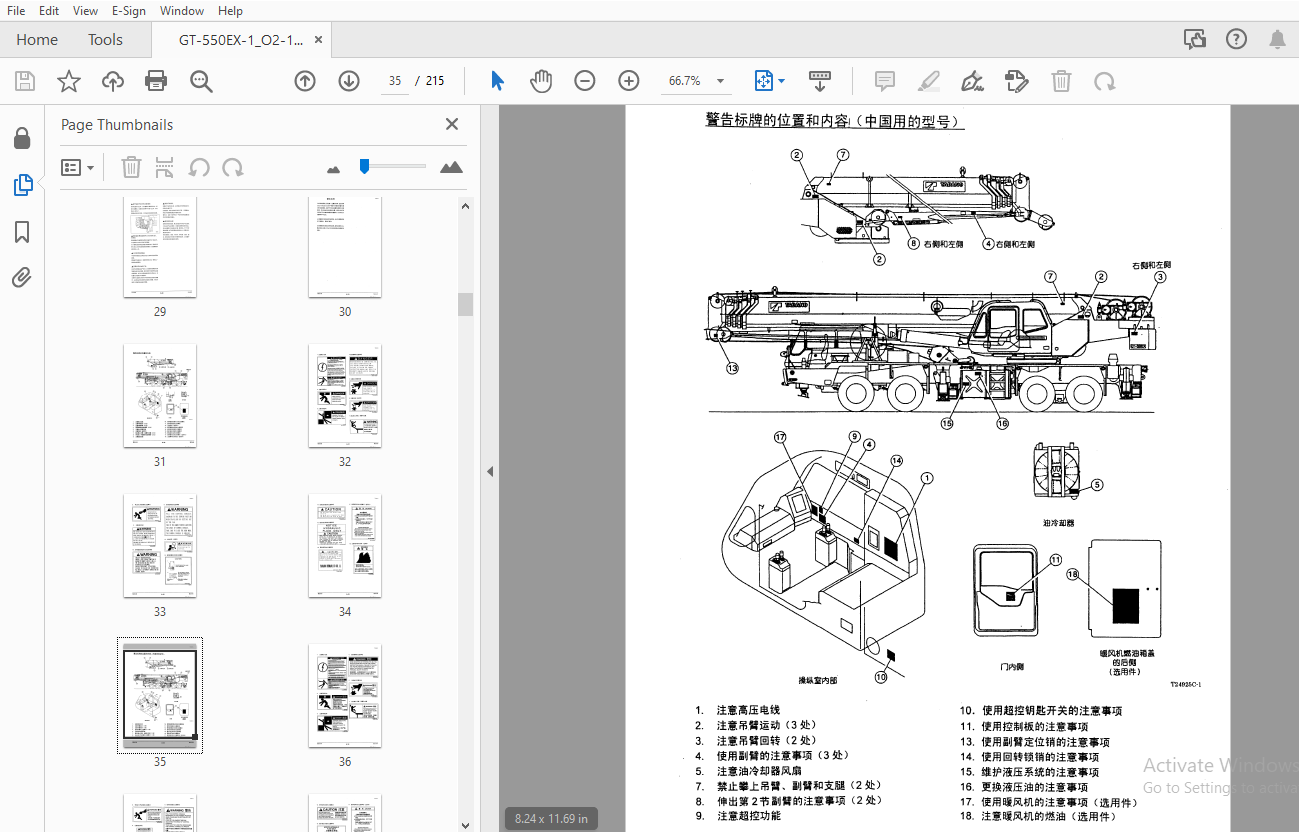Open the sign document pen tool
The height and width of the screenshot is (832, 1299).
point(972,81)
